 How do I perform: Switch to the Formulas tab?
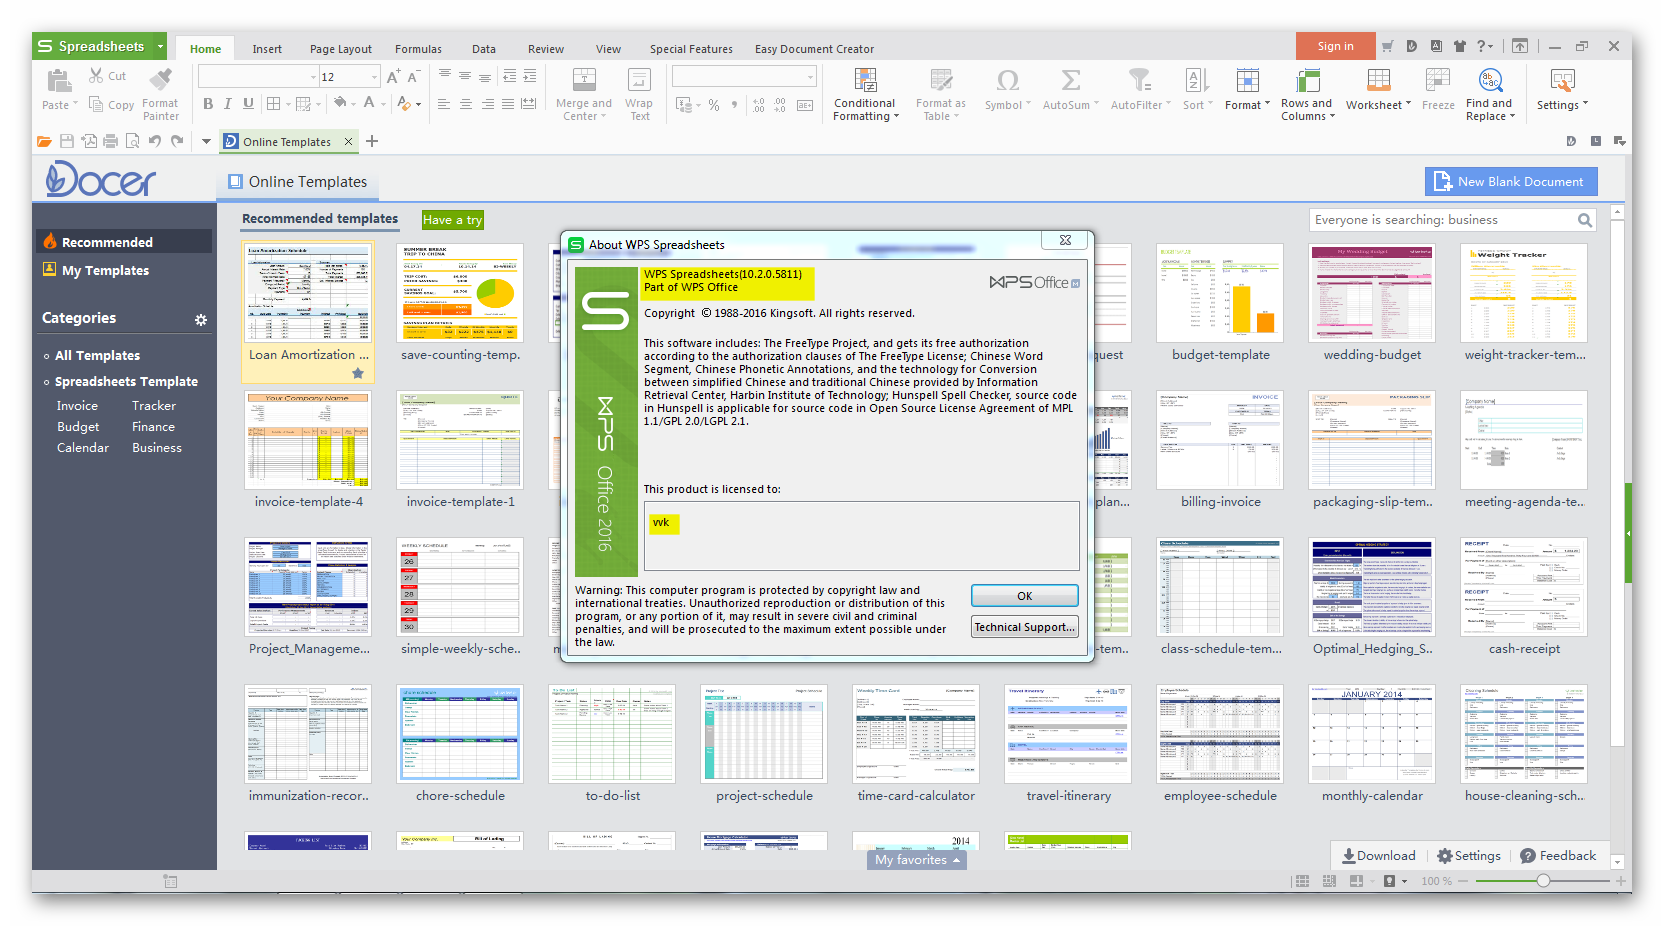[x=418, y=49]
